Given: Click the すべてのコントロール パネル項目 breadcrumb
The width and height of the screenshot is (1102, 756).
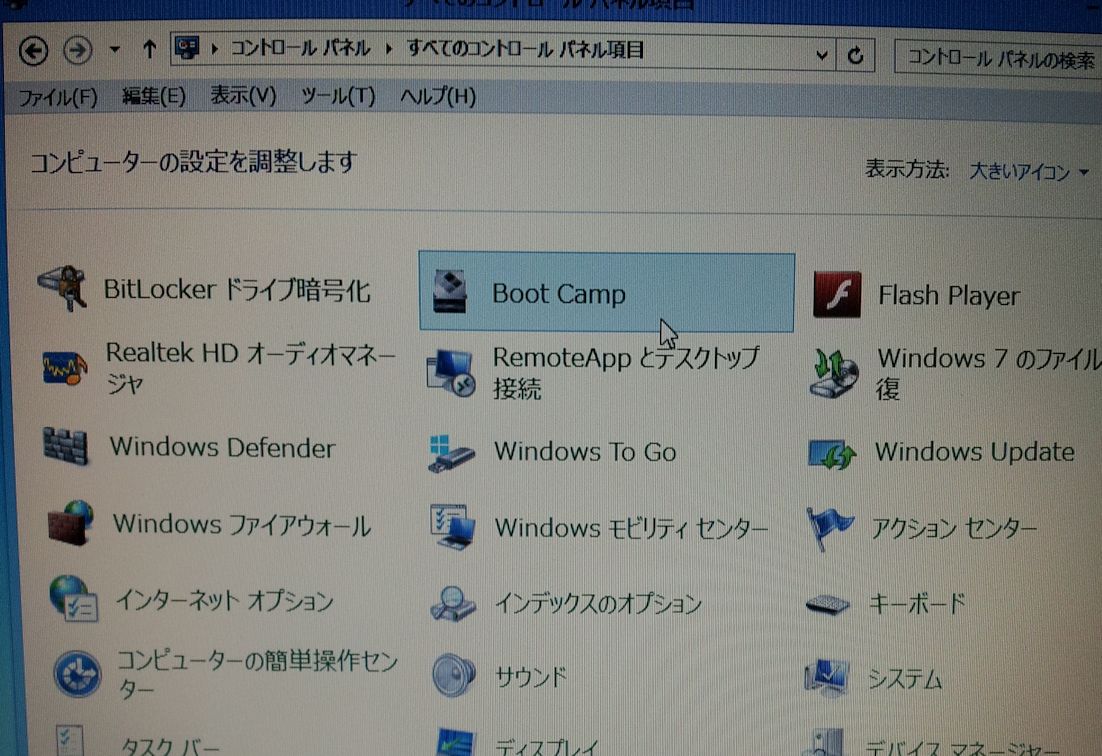Looking at the screenshot, I should pyautogui.click(x=525, y=49).
